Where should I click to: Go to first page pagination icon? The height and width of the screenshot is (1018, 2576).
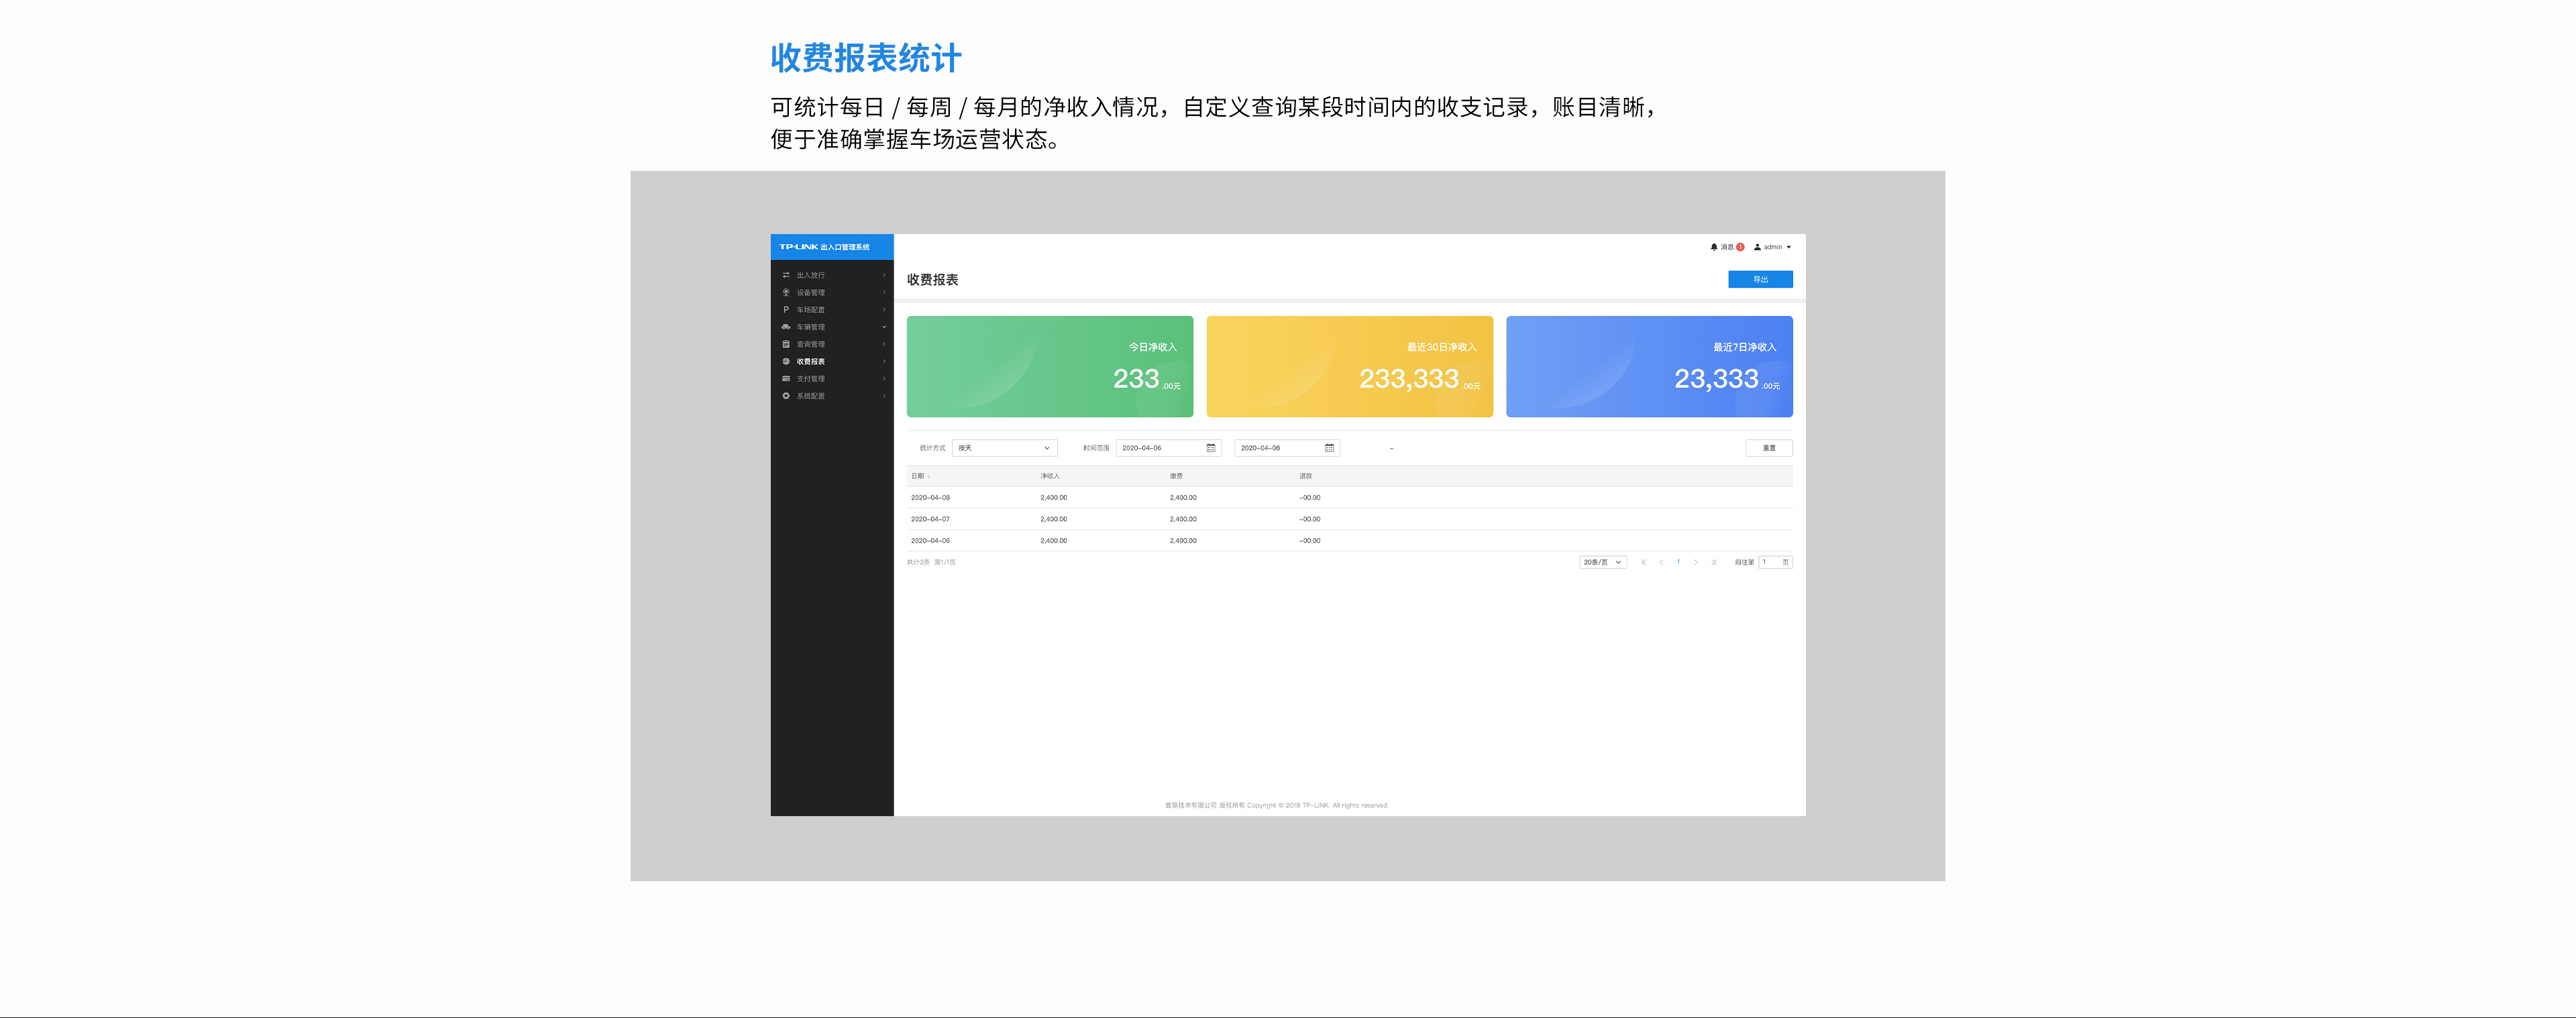[1644, 562]
